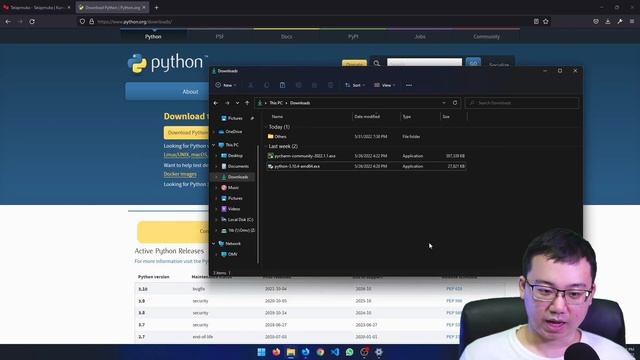Open Settings gear from the taskbar
The image size is (640, 360).
379,352
